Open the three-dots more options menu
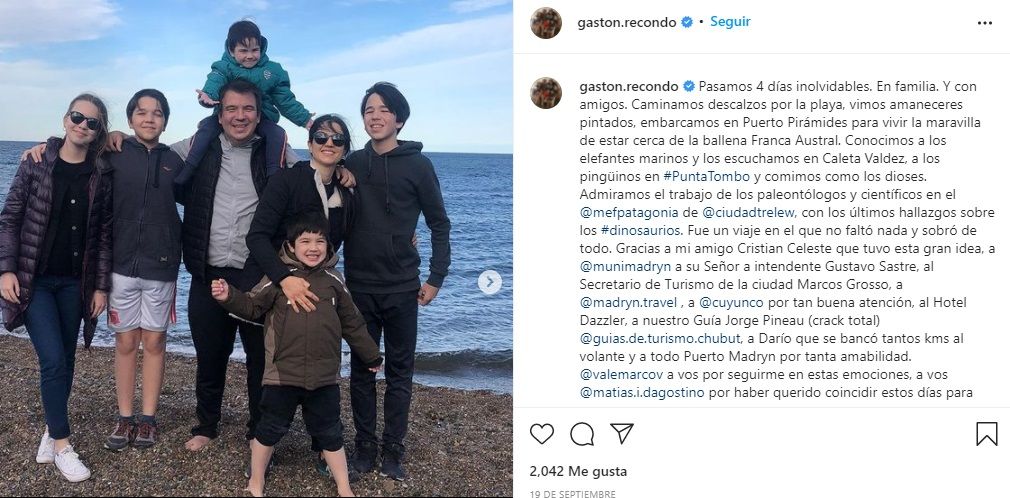Viewport: 1010px width, 498px height. coord(985,23)
